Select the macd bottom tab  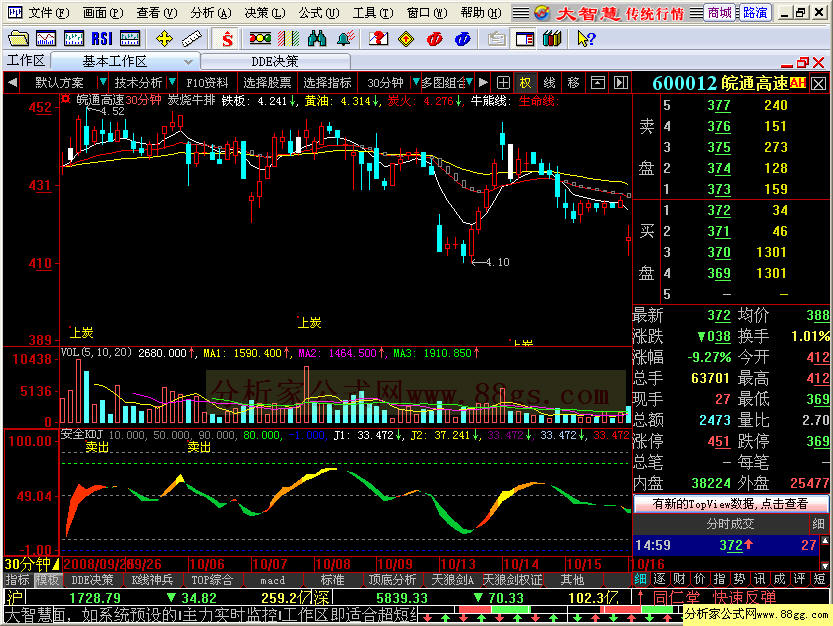click(x=273, y=580)
